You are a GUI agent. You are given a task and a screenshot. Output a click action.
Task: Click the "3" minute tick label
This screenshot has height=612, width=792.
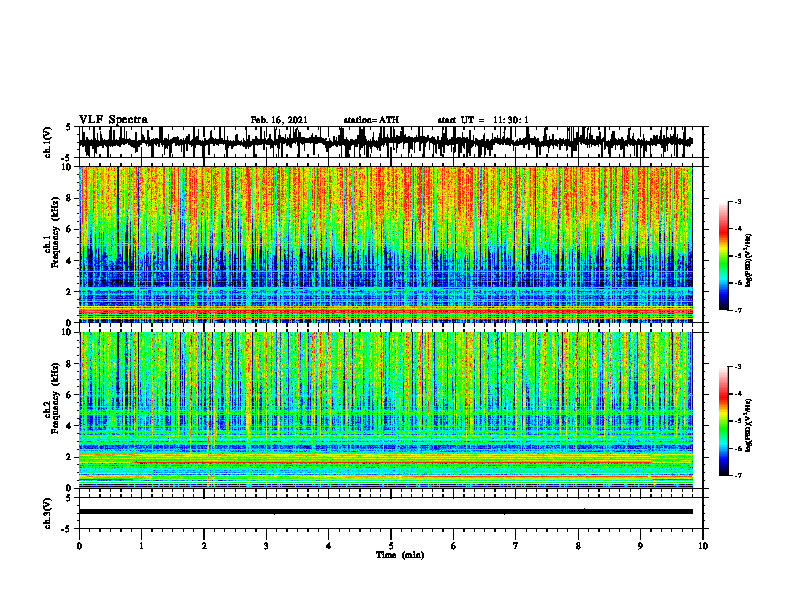tap(266, 546)
